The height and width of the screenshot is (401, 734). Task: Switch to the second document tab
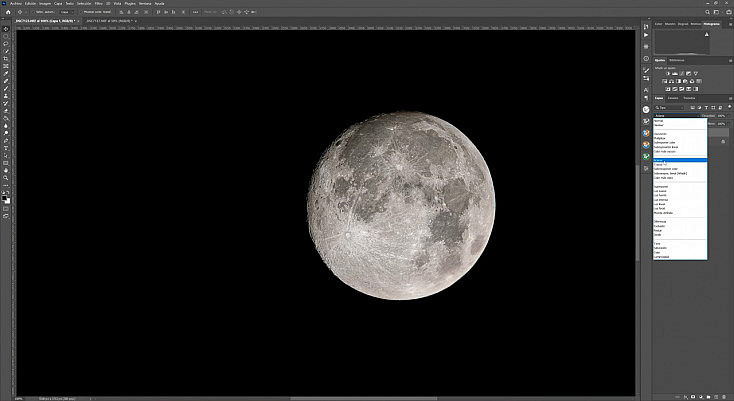coord(110,21)
